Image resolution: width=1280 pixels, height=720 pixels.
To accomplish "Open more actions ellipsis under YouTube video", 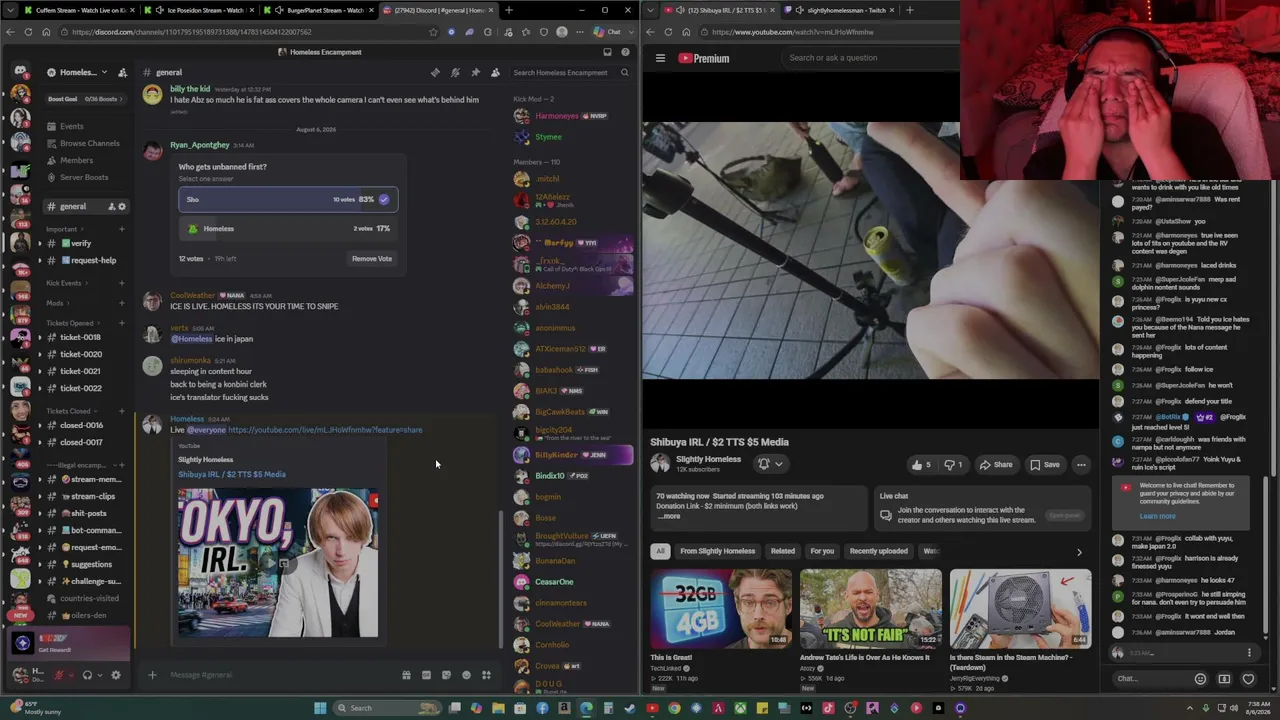I will (x=1081, y=465).
